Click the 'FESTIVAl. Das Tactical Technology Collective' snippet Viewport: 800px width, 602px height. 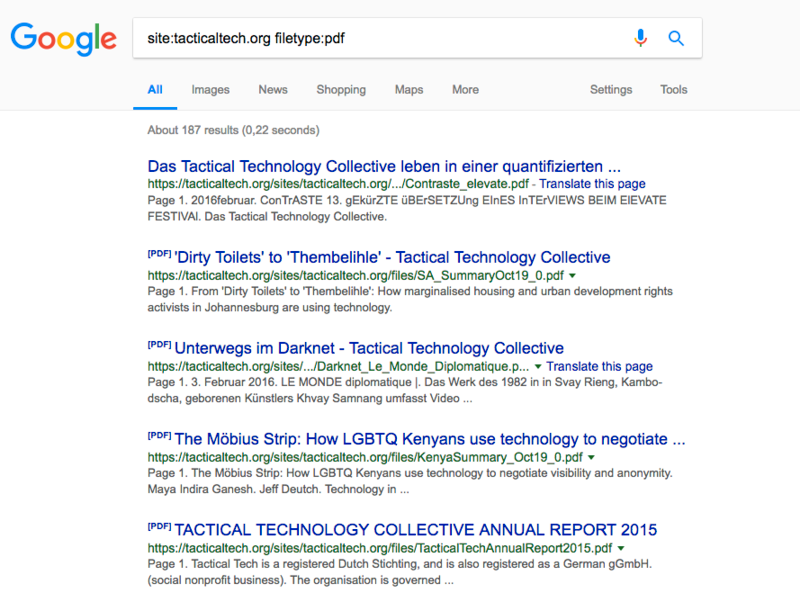pyautogui.click(x=267, y=216)
